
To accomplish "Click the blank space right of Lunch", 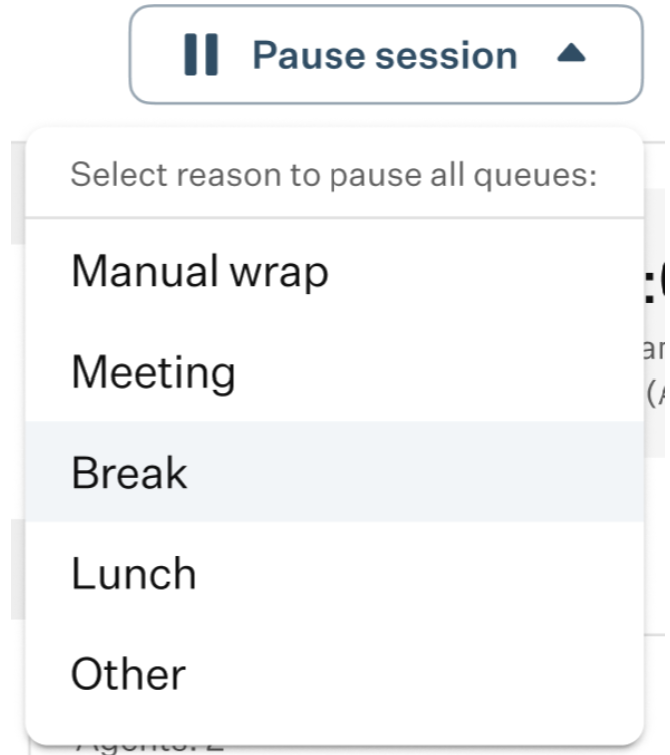I will coord(419,573).
